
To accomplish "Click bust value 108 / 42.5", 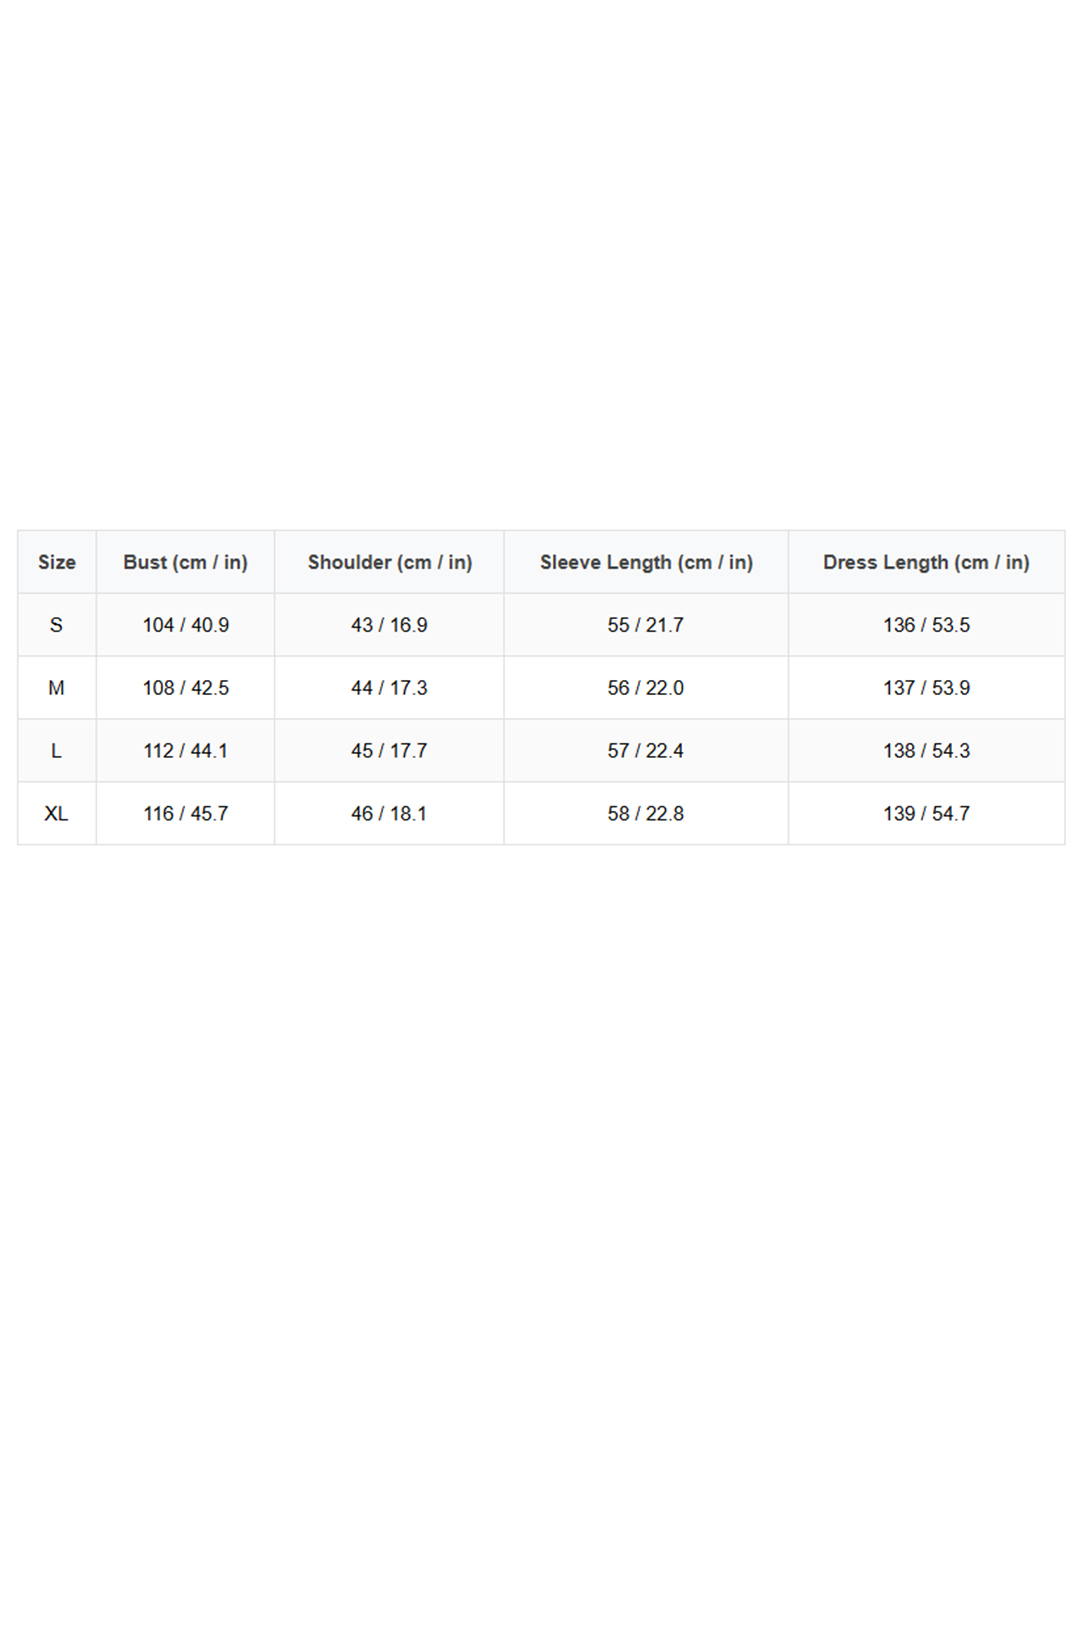I will click(185, 688).
